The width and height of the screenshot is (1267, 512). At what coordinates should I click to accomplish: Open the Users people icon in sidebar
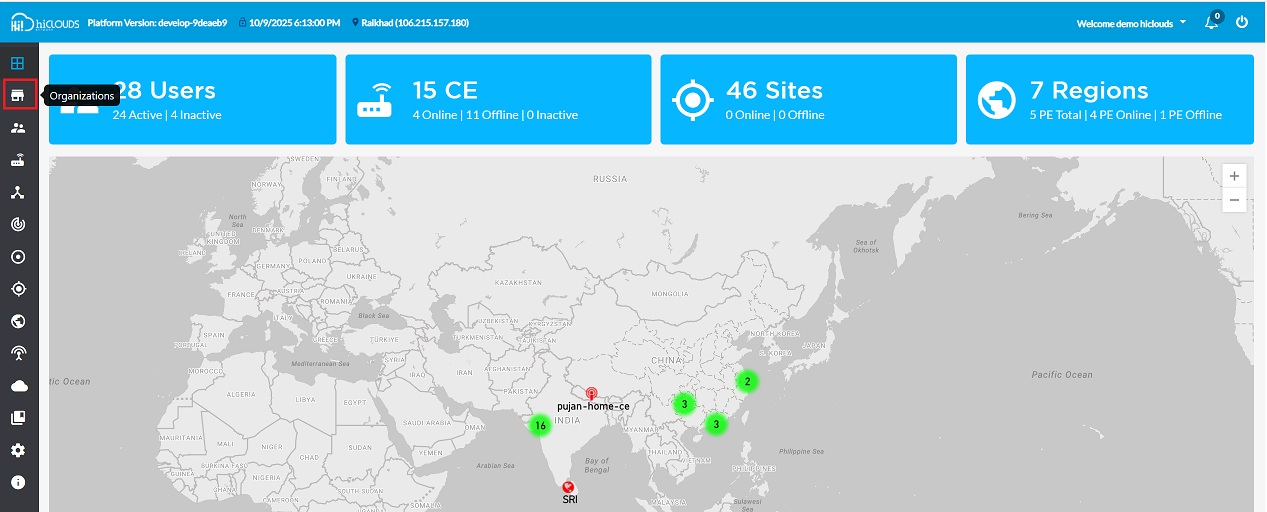tap(17, 128)
